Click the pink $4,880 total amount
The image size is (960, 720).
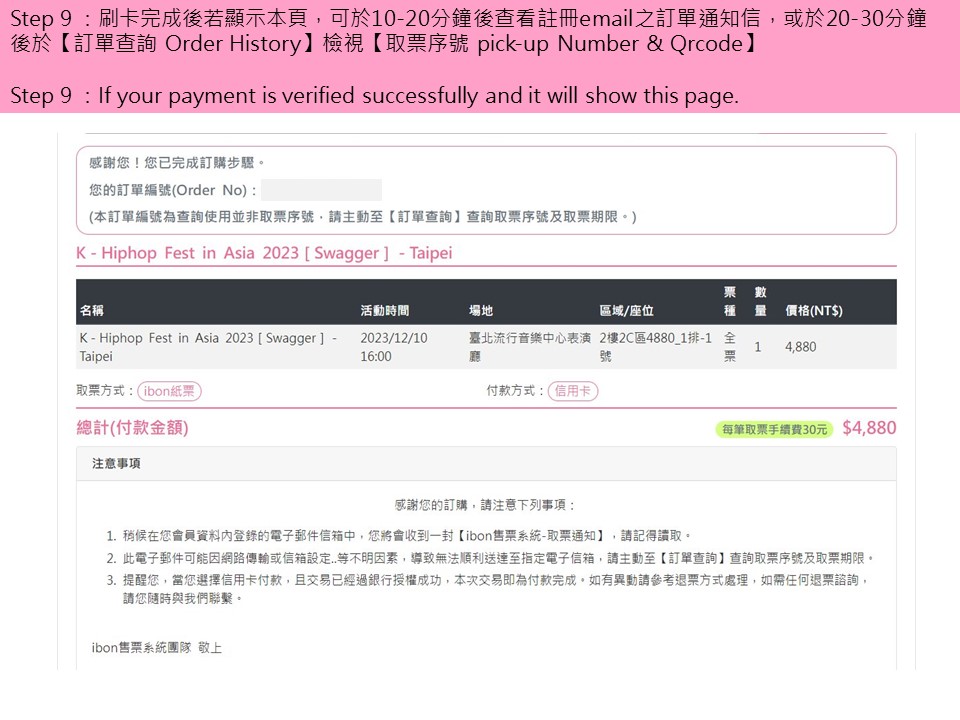point(869,428)
